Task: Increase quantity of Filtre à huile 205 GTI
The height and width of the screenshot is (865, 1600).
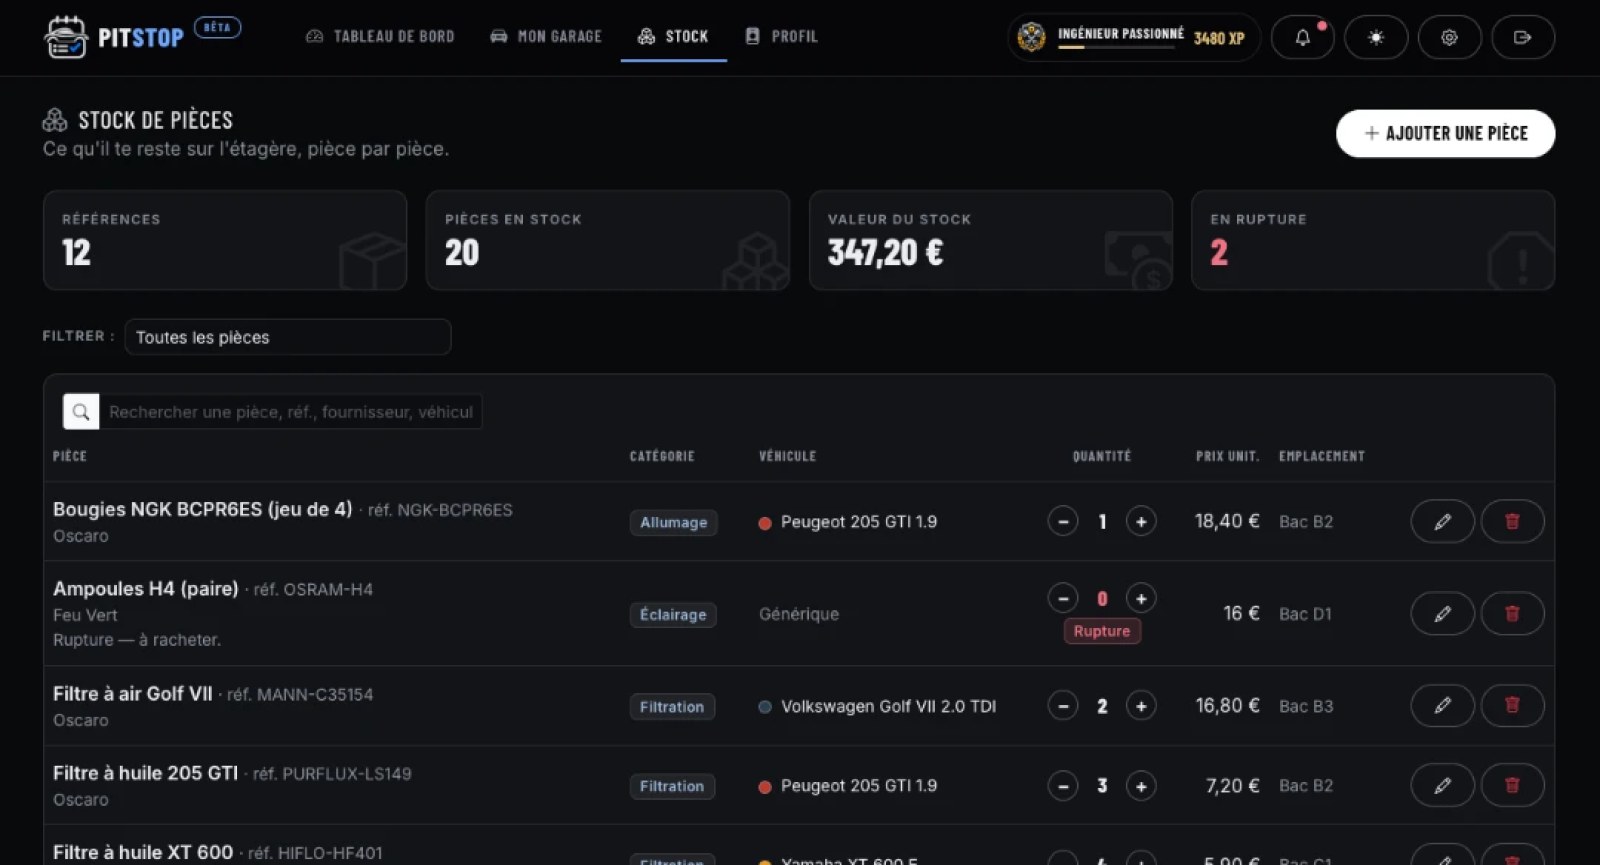Action: coord(1141,786)
